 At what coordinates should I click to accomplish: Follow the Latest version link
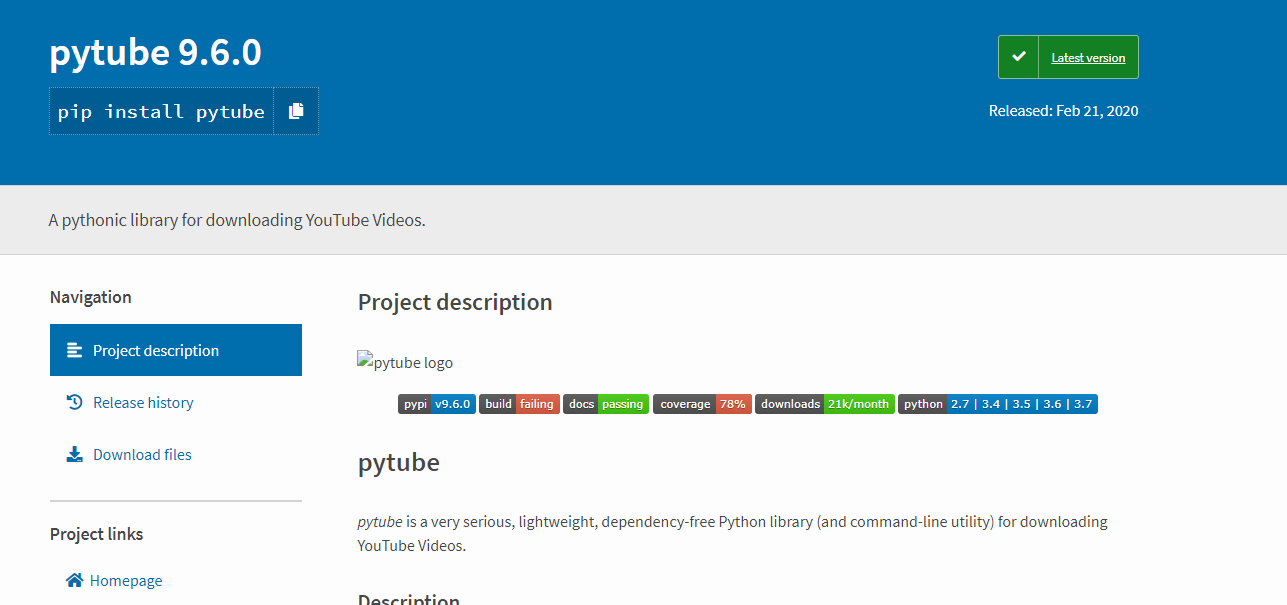[1088, 57]
